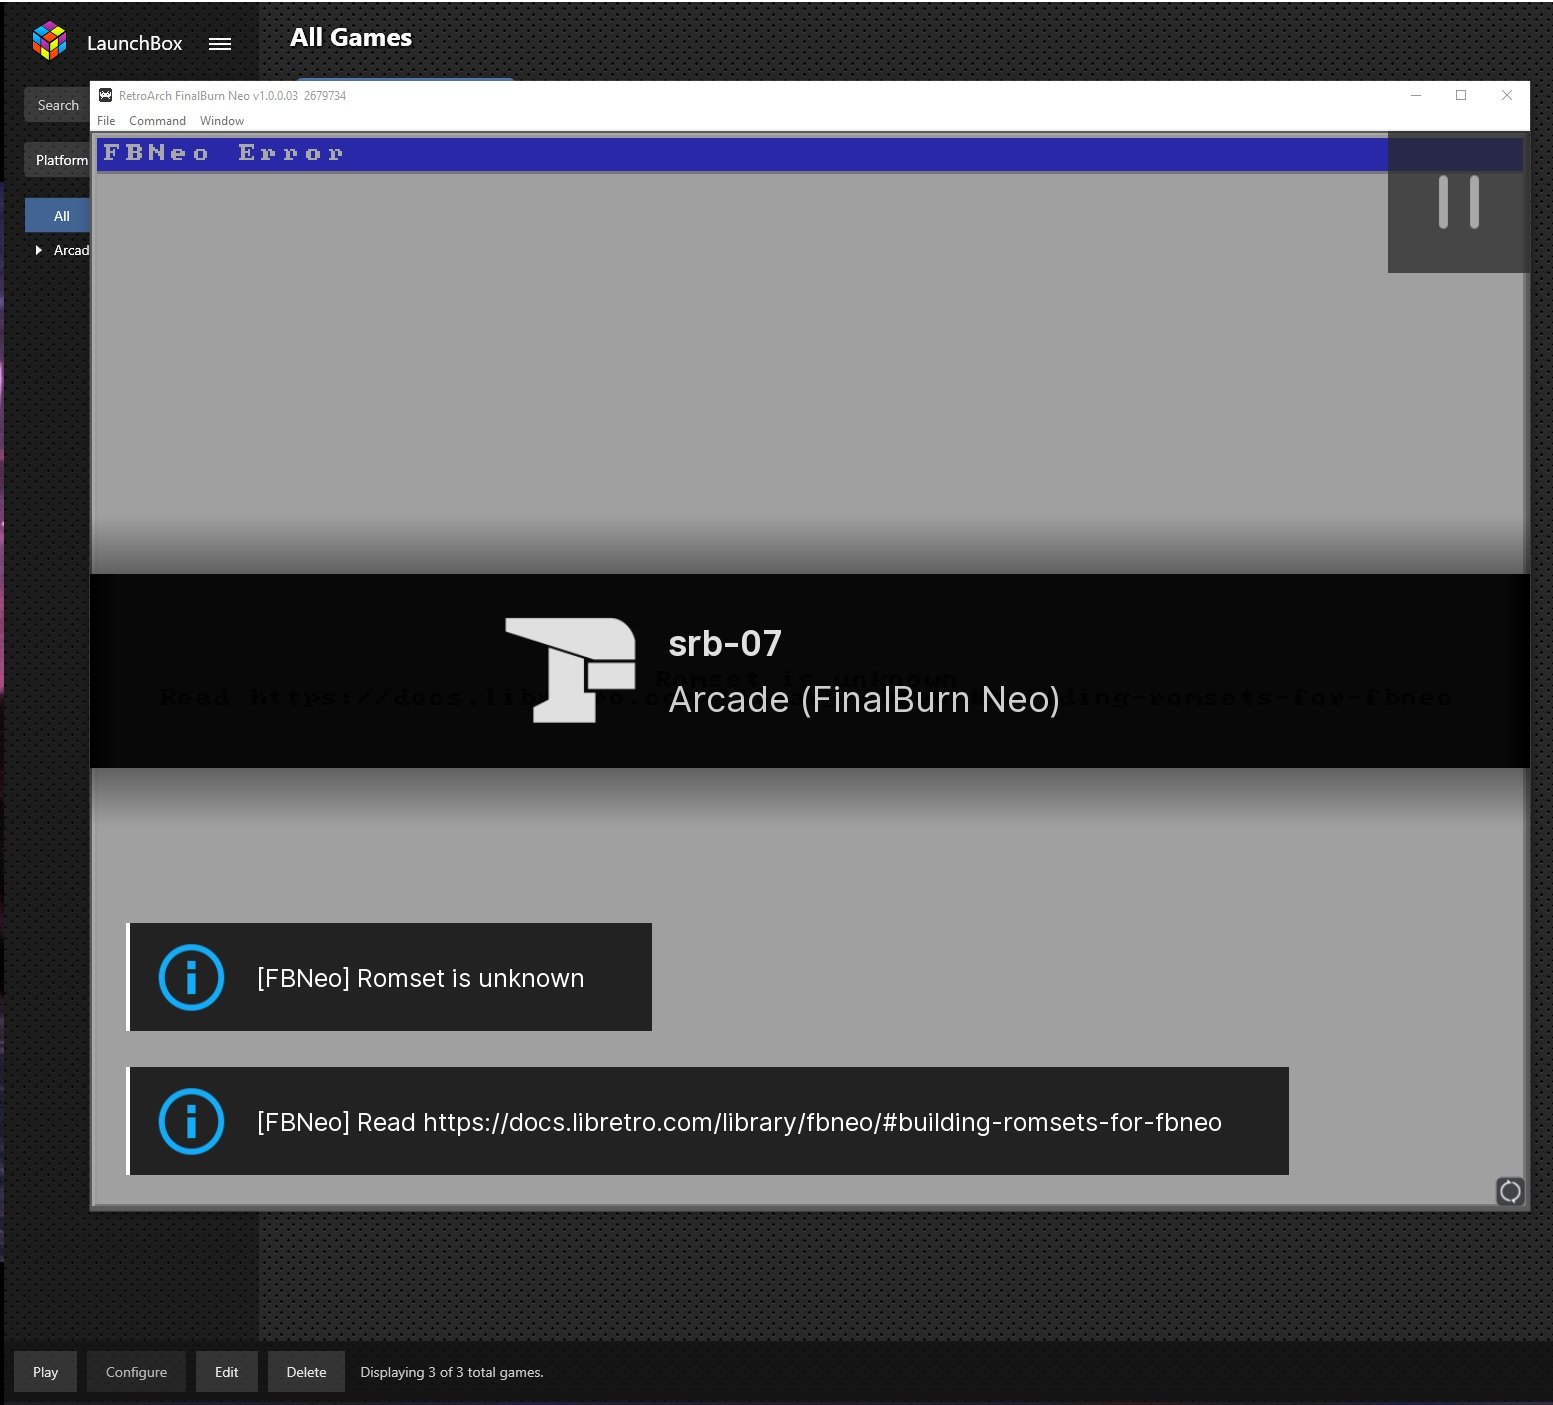The height and width of the screenshot is (1405, 1553).
Task: Expand the Arcade tree item in LaunchBox
Action: pyautogui.click(x=39, y=250)
